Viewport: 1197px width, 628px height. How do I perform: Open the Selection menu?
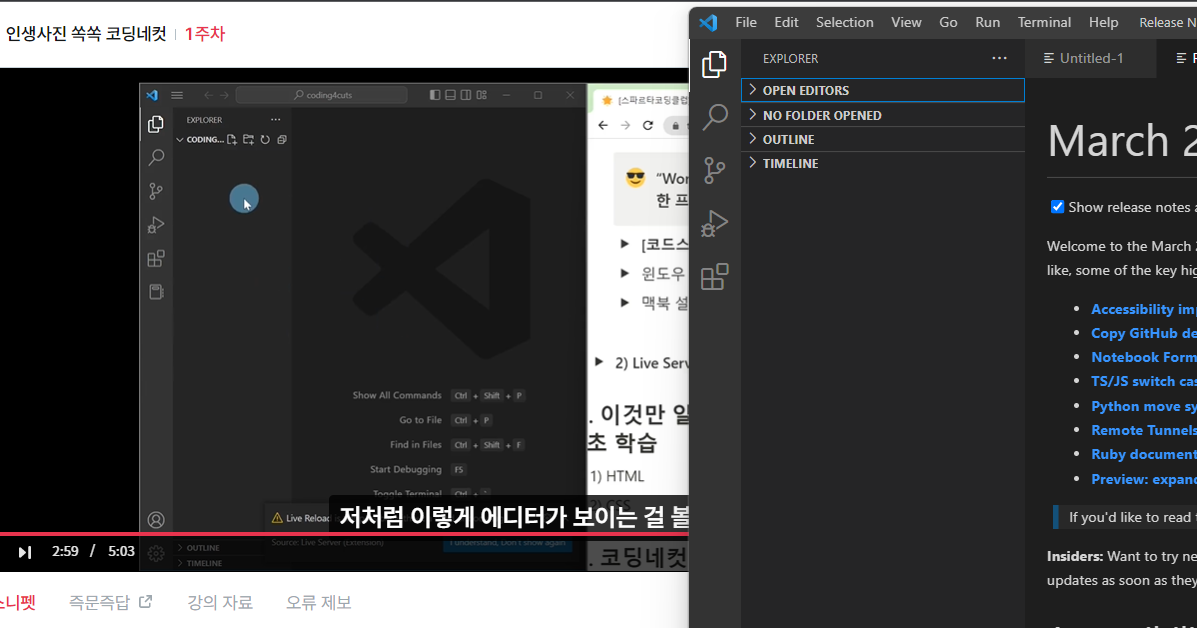click(844, 22)
